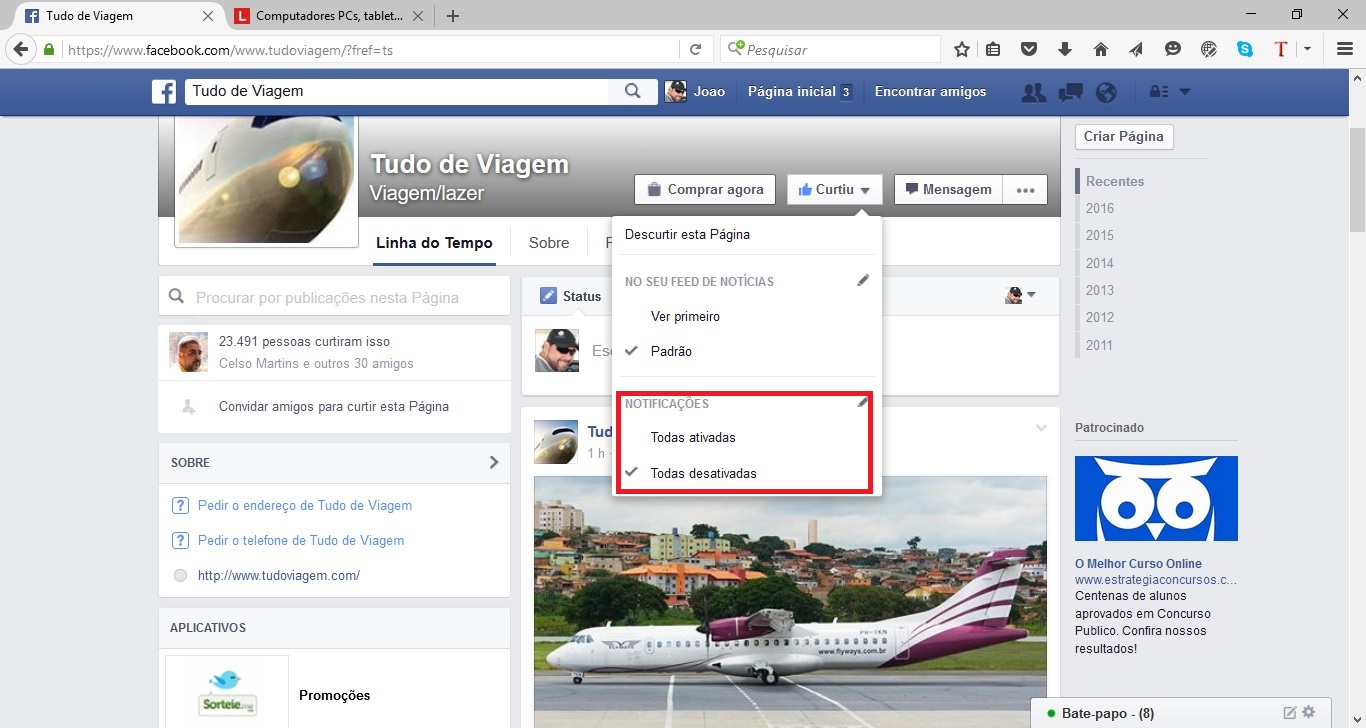The width and height of the screenshot is (1366, 728).
Task: Open account dropdown arrow in Facebook bar
Action: [1185, 92]
